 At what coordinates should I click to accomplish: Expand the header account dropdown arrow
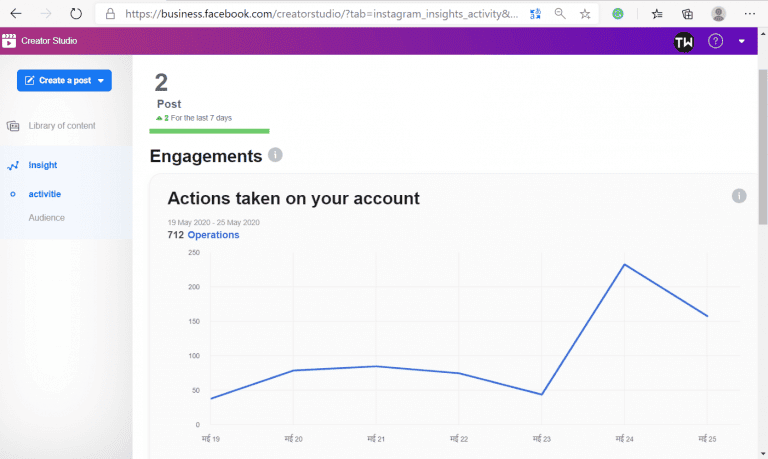point(741,42)
